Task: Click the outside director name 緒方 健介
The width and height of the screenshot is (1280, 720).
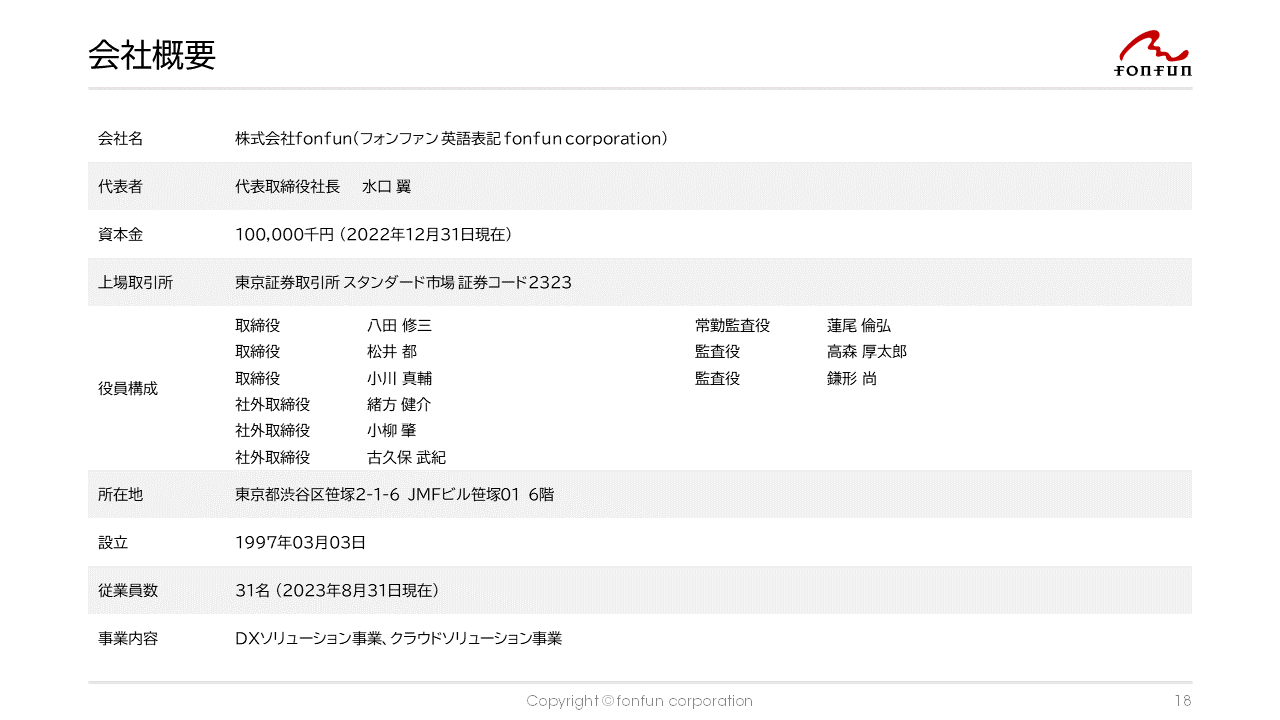Action: tap(399, 405)
